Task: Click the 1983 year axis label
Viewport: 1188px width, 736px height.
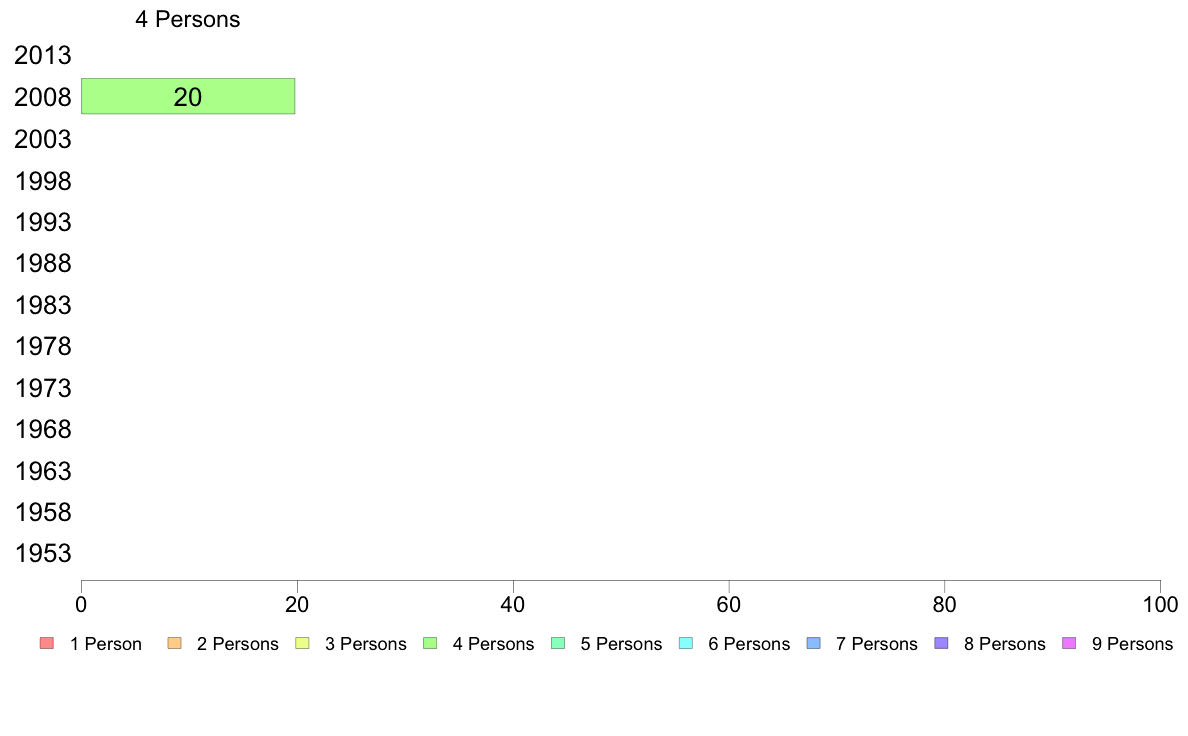Action: point(43,305)
